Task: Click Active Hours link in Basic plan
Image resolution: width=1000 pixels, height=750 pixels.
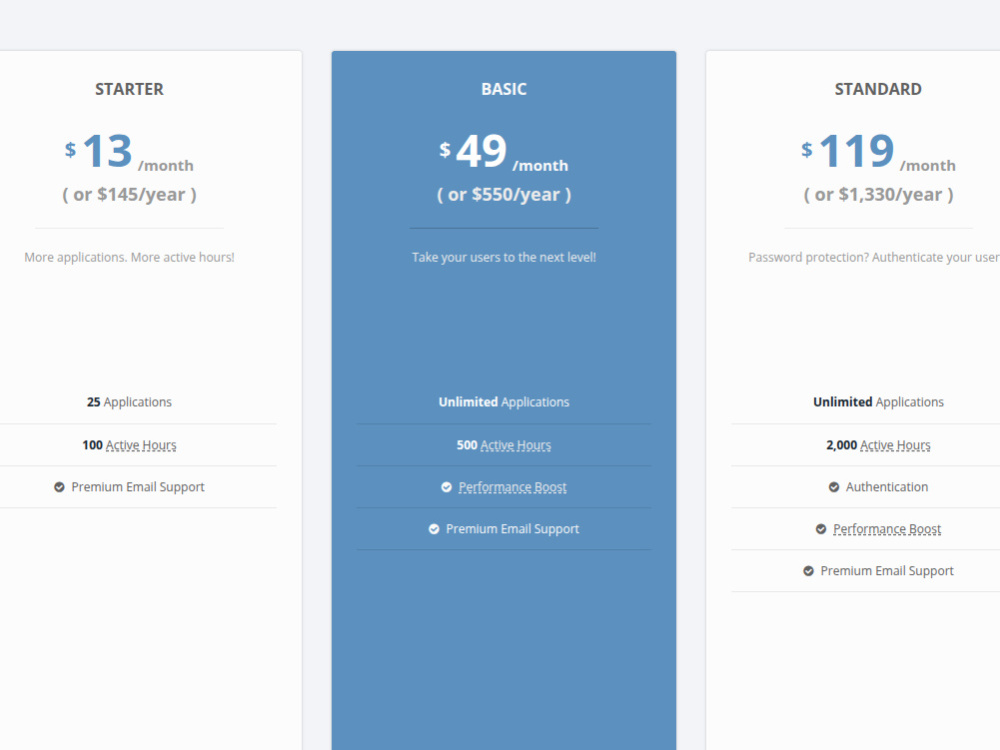Action: (x=515, y=445)
